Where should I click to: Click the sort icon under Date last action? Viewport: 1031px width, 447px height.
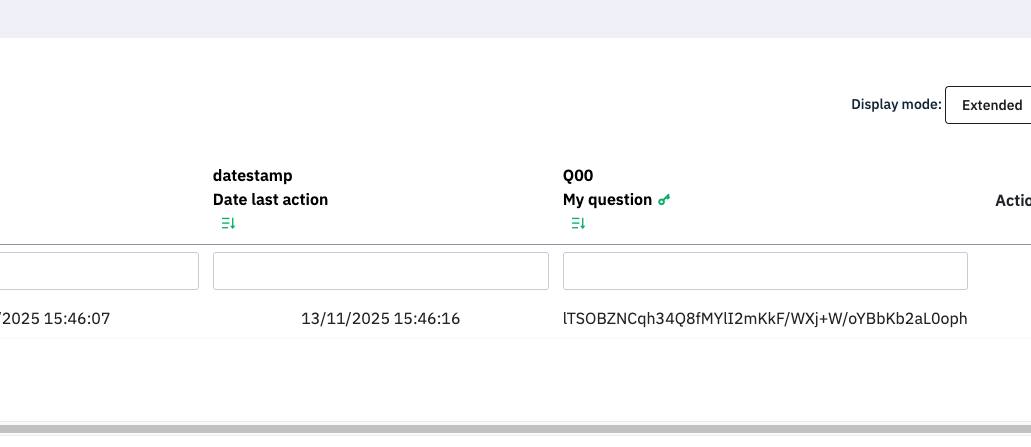tap(228, 223)
